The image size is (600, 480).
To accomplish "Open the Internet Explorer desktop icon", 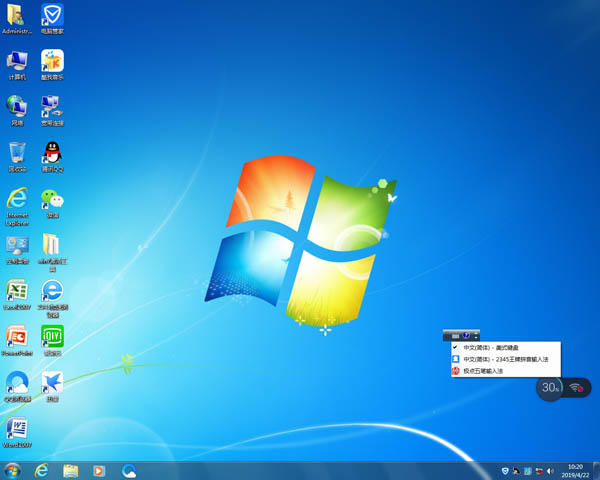I will tap(17, 199).
